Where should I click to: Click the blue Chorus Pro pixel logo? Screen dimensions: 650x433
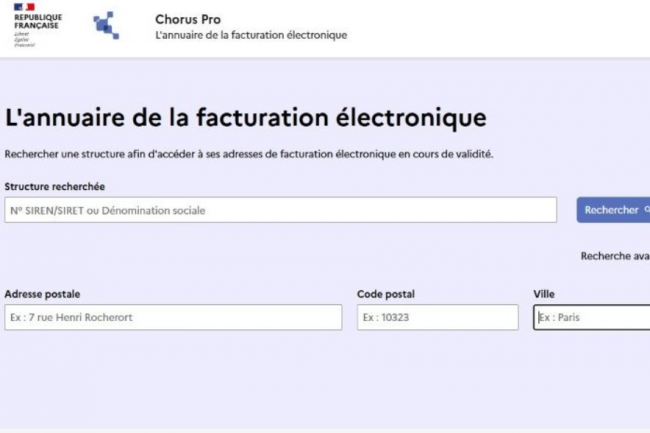[106, 25]
